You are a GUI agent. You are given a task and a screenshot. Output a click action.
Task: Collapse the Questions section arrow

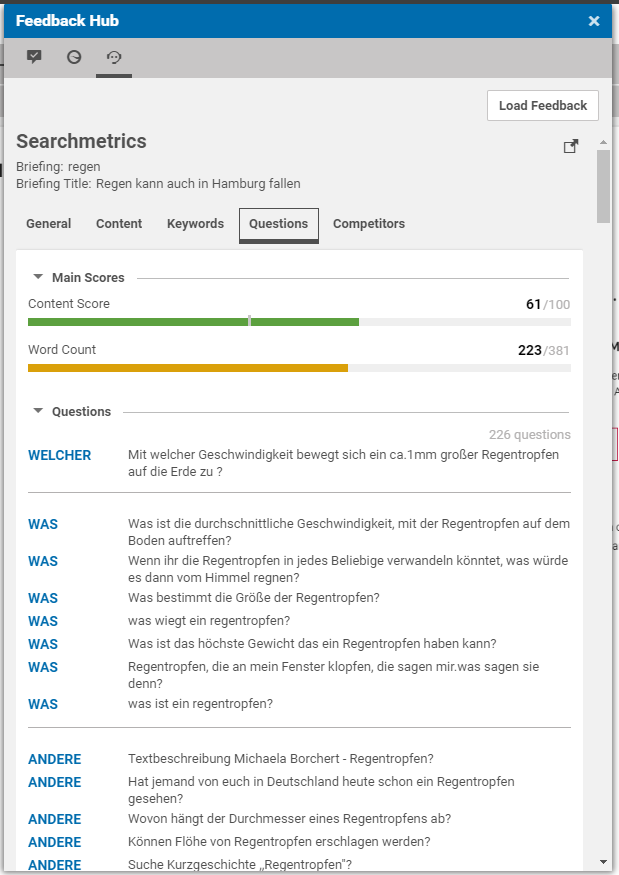(38, 411)
